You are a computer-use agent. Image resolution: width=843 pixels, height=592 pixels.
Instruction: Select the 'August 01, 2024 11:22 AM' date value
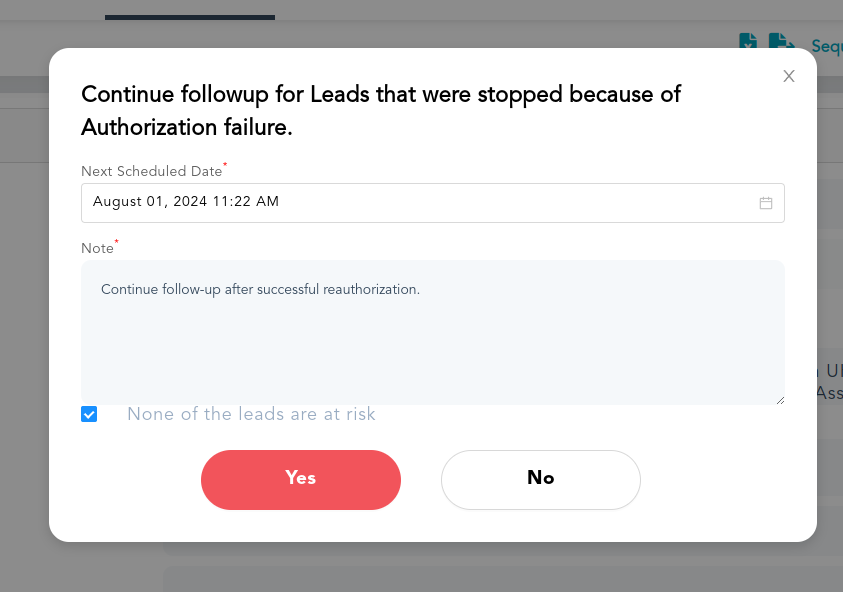pyautogui.click(x=186, y=202)
